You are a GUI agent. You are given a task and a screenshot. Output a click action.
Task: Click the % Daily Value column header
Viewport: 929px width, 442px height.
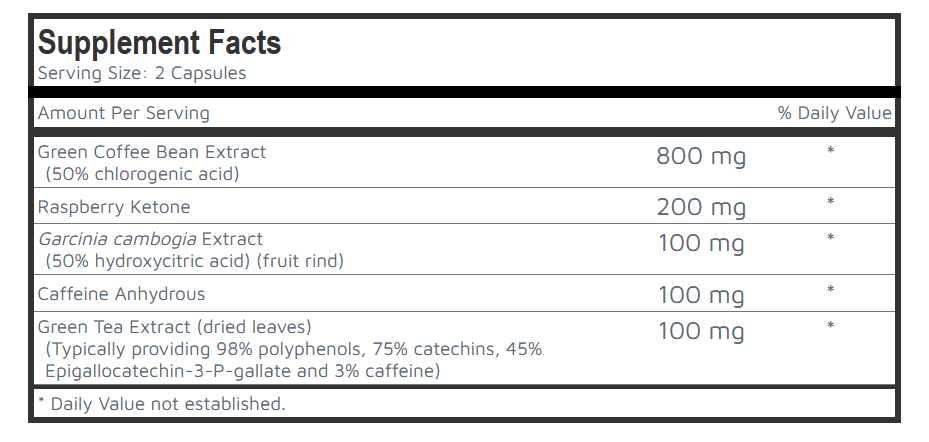click(834, 113)
